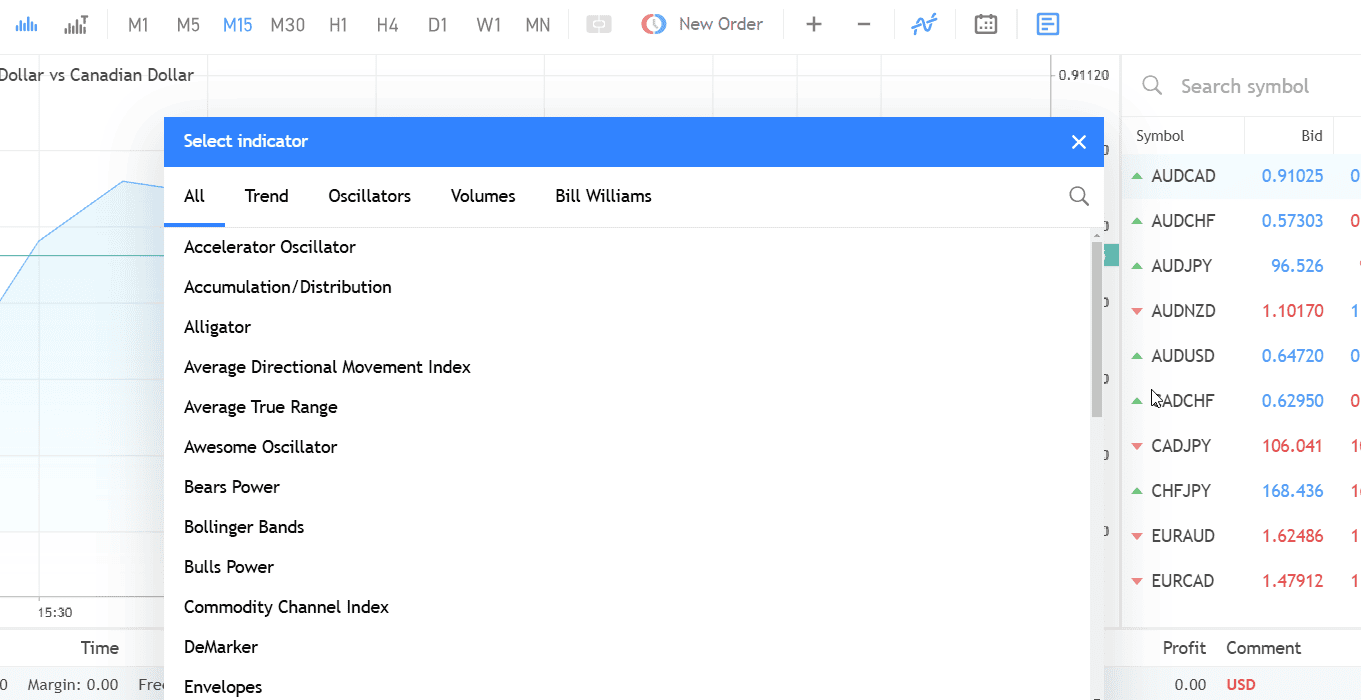Click the Search symbol input field
Image resolution: width=1361 pixels, height=700 pixels.
(1245, 87)
